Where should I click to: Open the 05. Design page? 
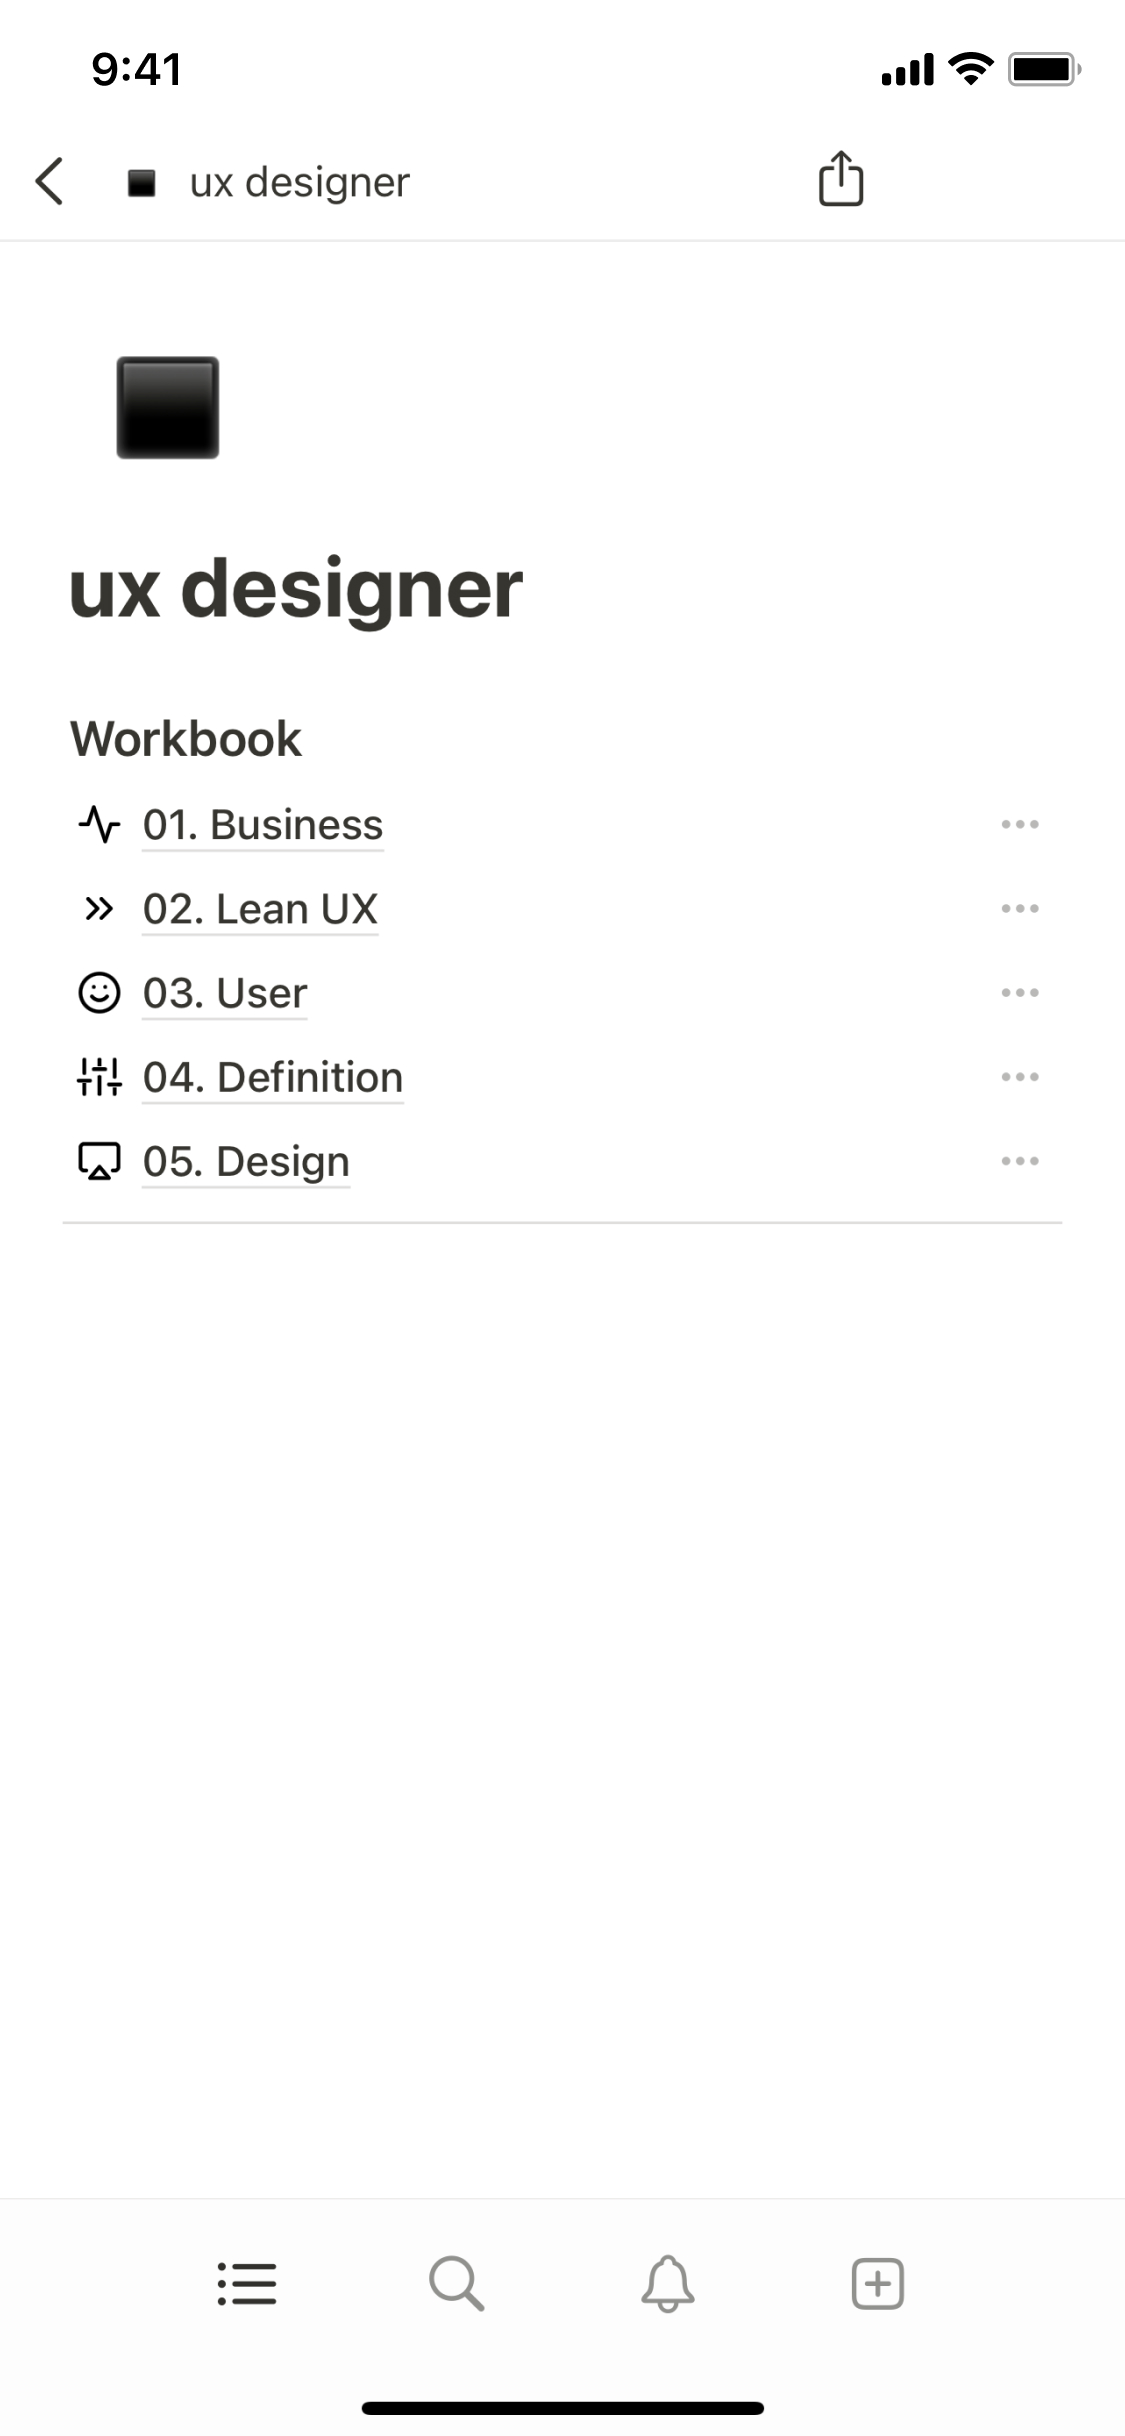(x=246, y=1161)
